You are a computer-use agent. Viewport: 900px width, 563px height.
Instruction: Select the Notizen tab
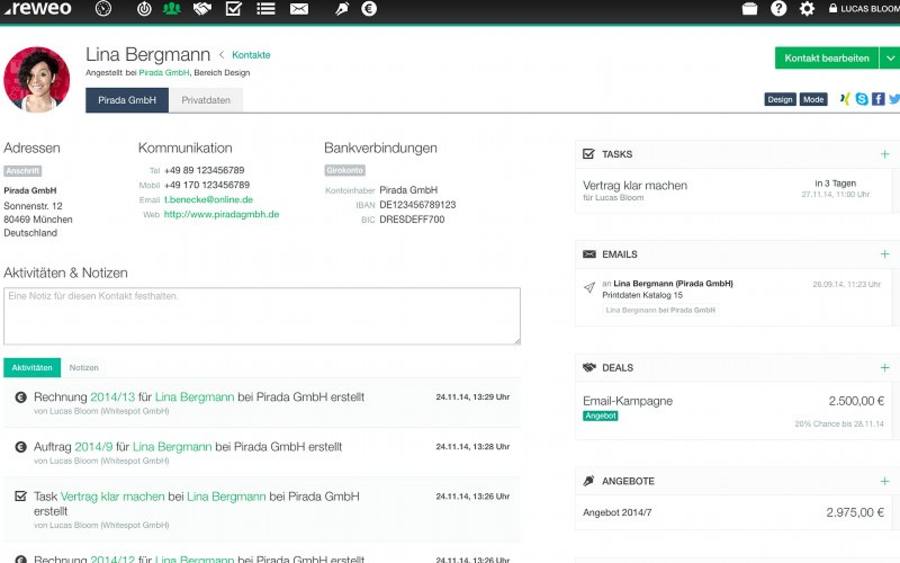click(84, 367)
